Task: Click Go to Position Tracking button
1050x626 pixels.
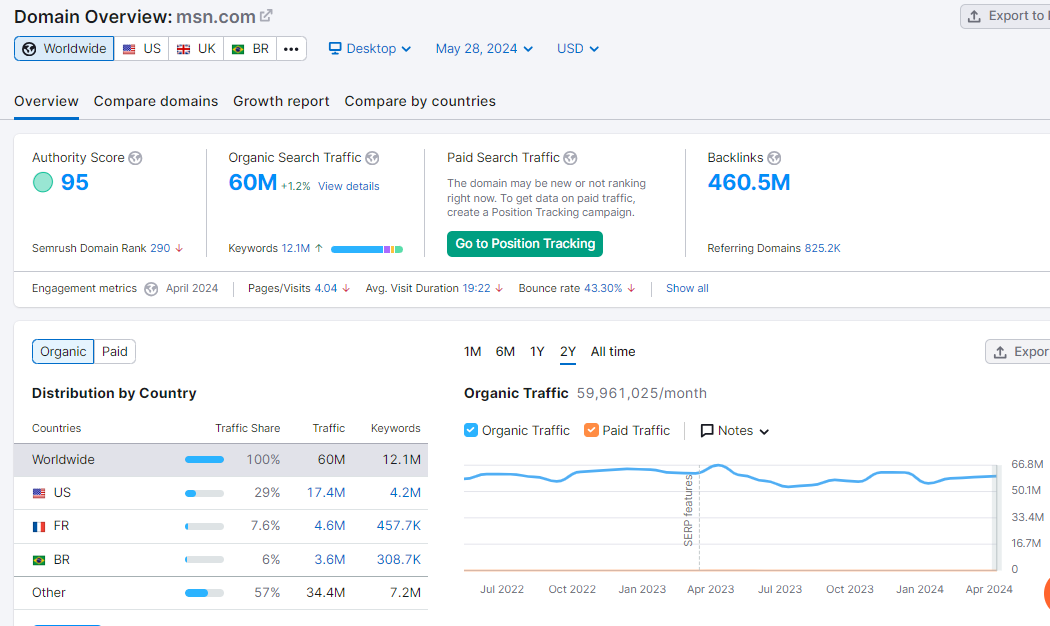Action: click(x=525, y=243)
